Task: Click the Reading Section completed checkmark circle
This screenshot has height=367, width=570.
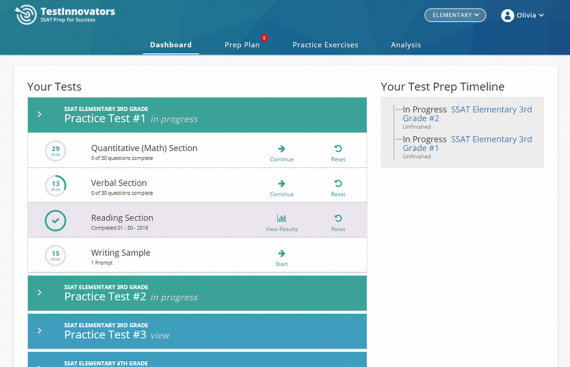Action: 55,221
